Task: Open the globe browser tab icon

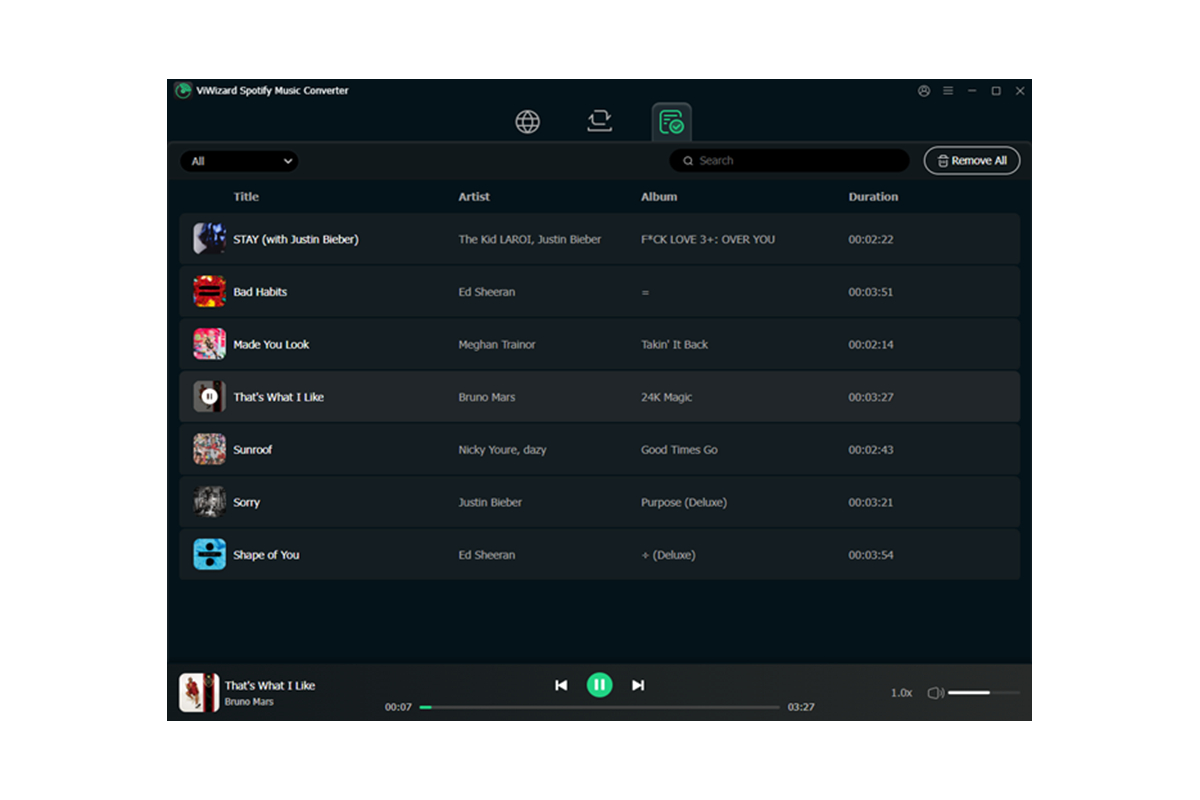Action: point(527,122)
